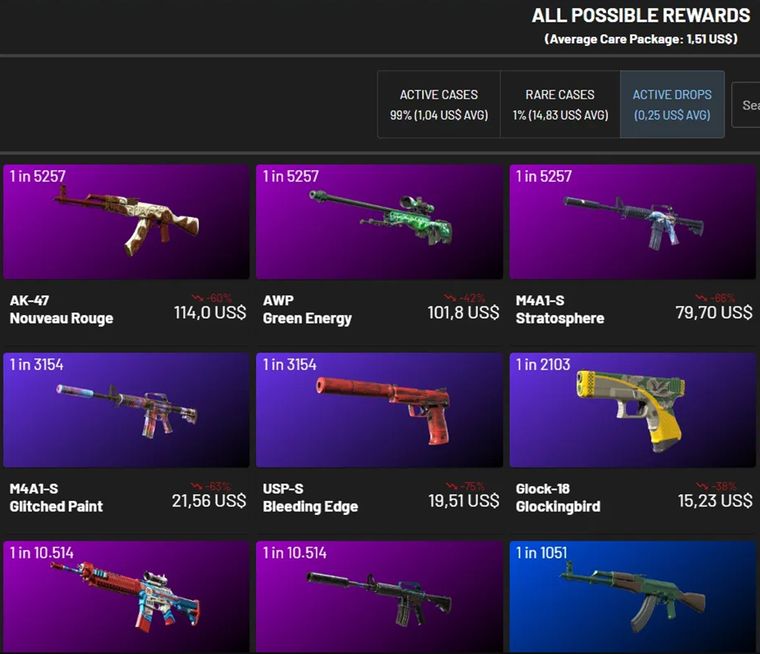Switch to the Active Cases tab
This screenshot has width=760, height=654.
point(439,105)
